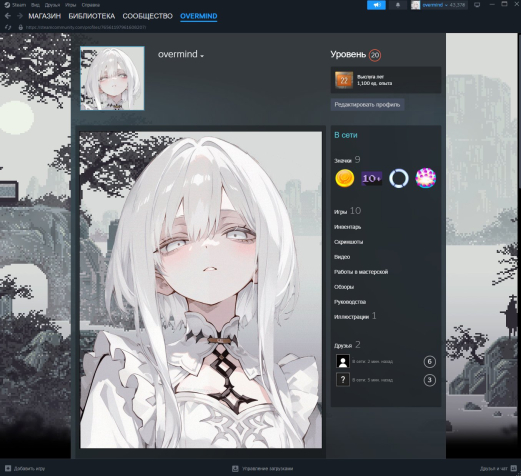521x476 pixels.
Task: Click the downloads icon in bottom bar
Action: click(x=235, y=469)
